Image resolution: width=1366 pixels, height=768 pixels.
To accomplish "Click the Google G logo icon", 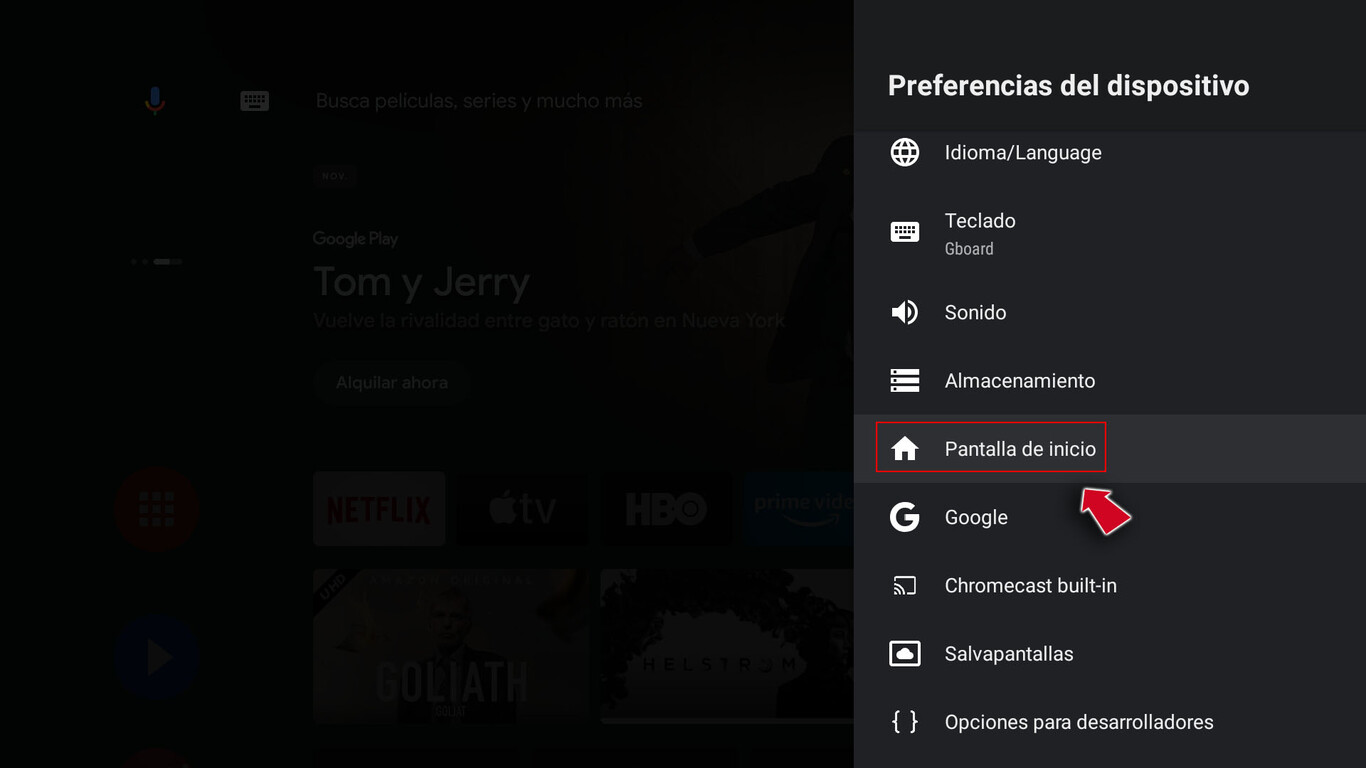I will [905, 517].
